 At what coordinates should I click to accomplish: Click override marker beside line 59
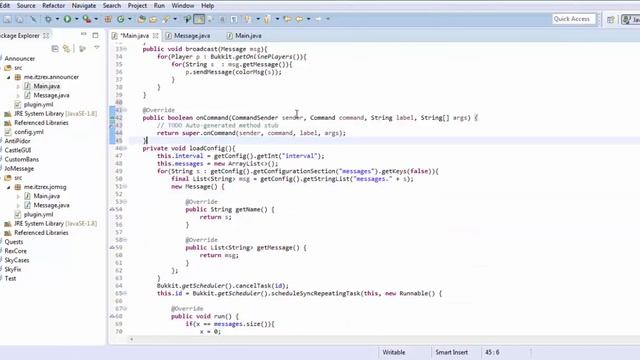pos(112,247)
